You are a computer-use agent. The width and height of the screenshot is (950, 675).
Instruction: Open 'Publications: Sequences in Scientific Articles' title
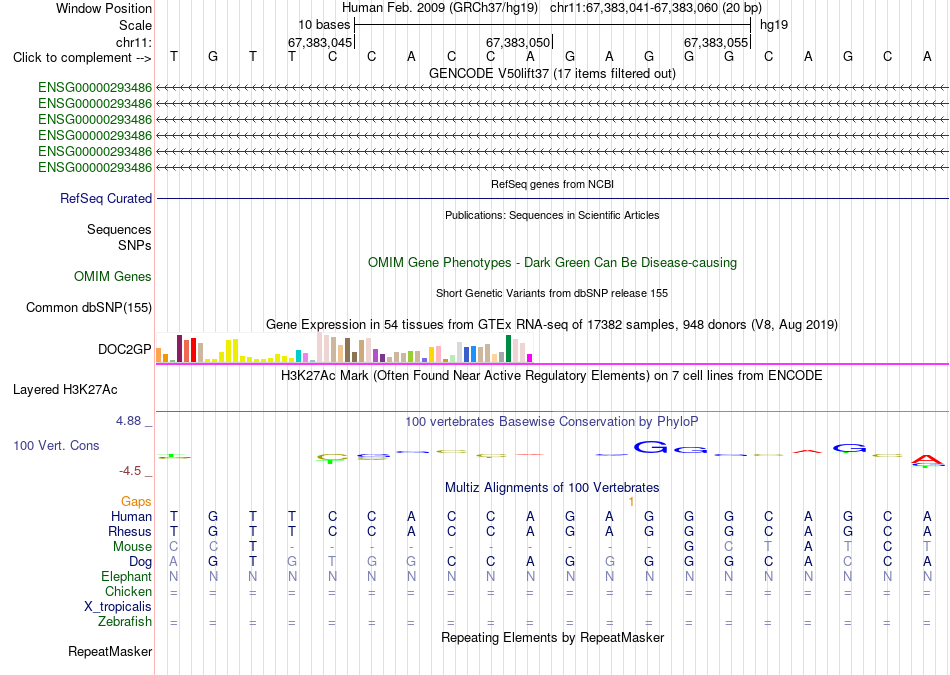click(x=552, y=215)
